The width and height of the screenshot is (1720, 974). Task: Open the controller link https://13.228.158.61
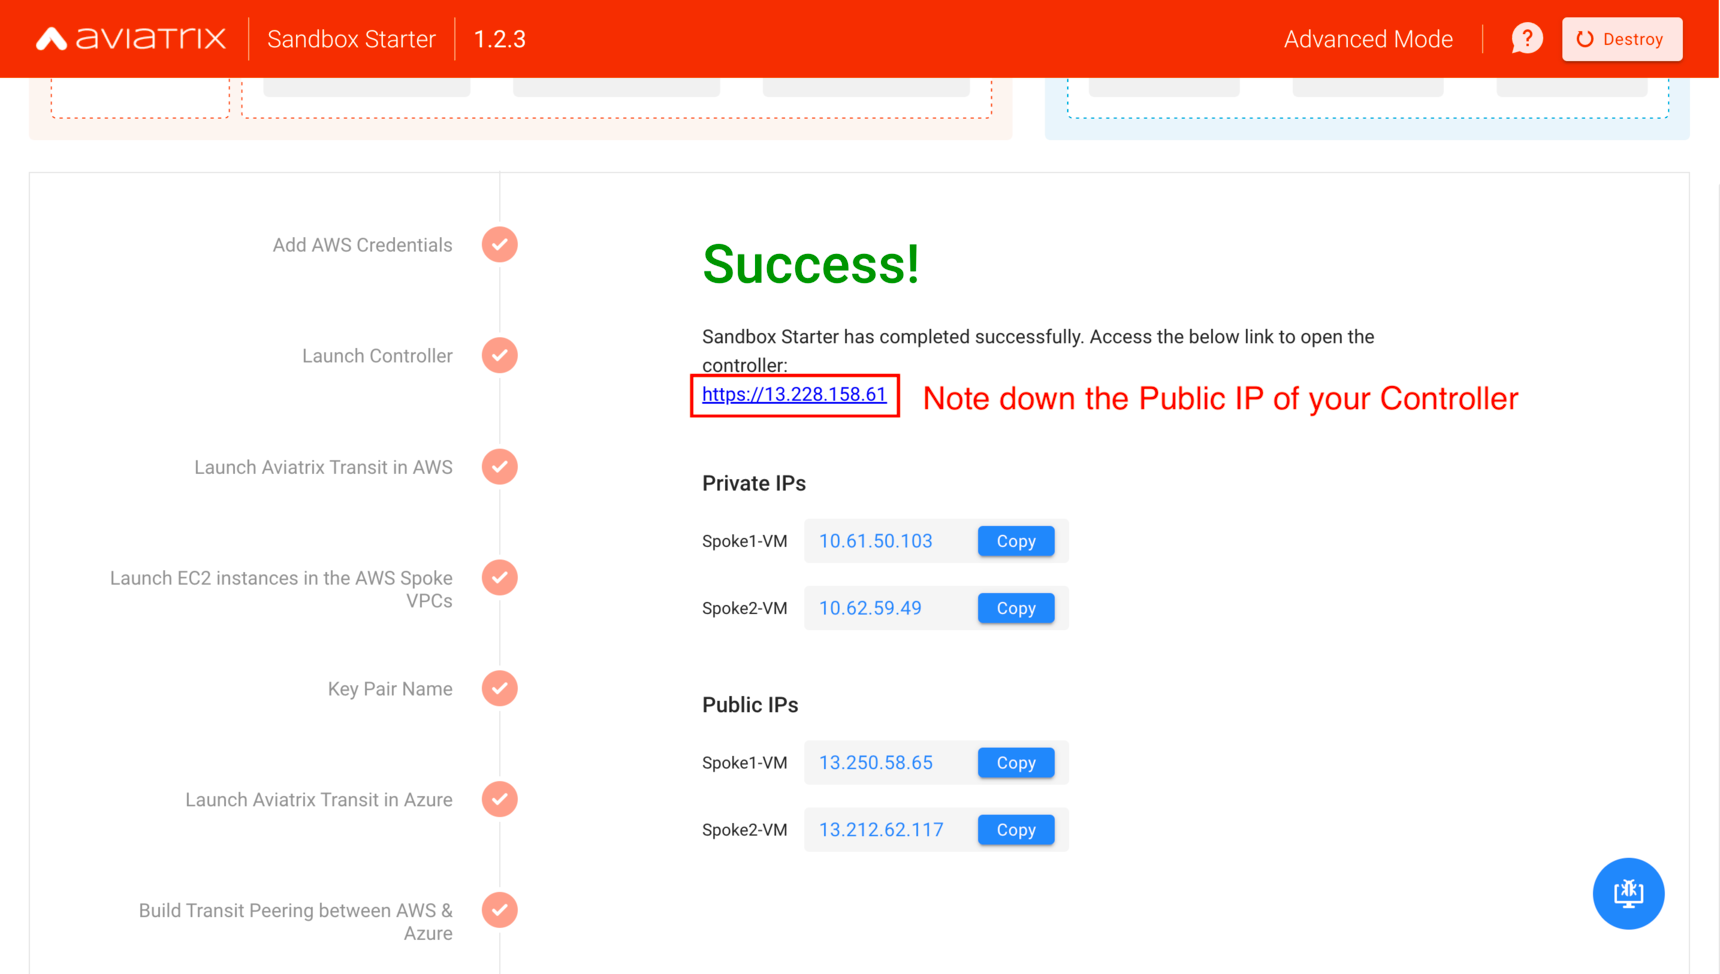tap(794, 394)
